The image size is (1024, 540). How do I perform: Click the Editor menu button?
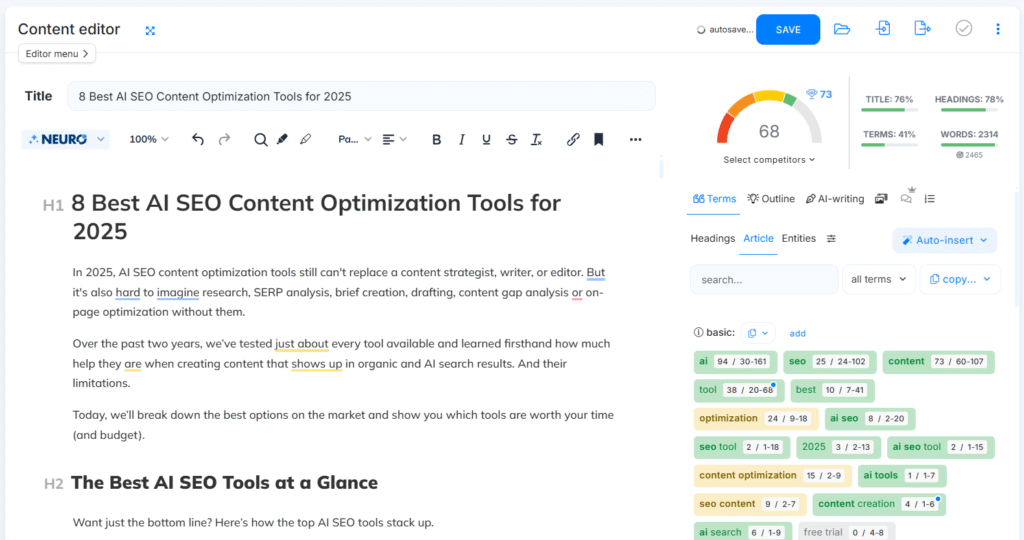tap(57, 53)
